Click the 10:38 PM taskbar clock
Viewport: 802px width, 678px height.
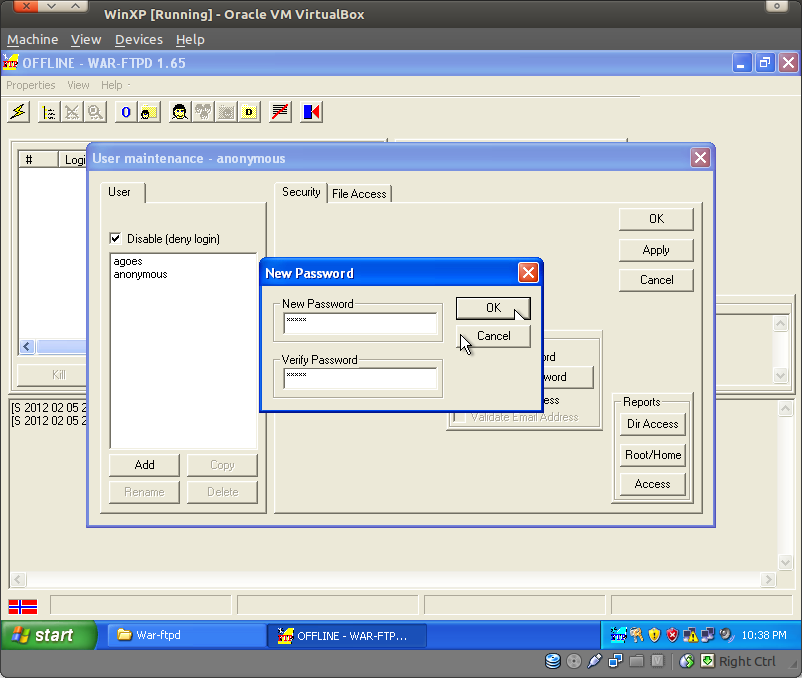(x=764, y=635)
